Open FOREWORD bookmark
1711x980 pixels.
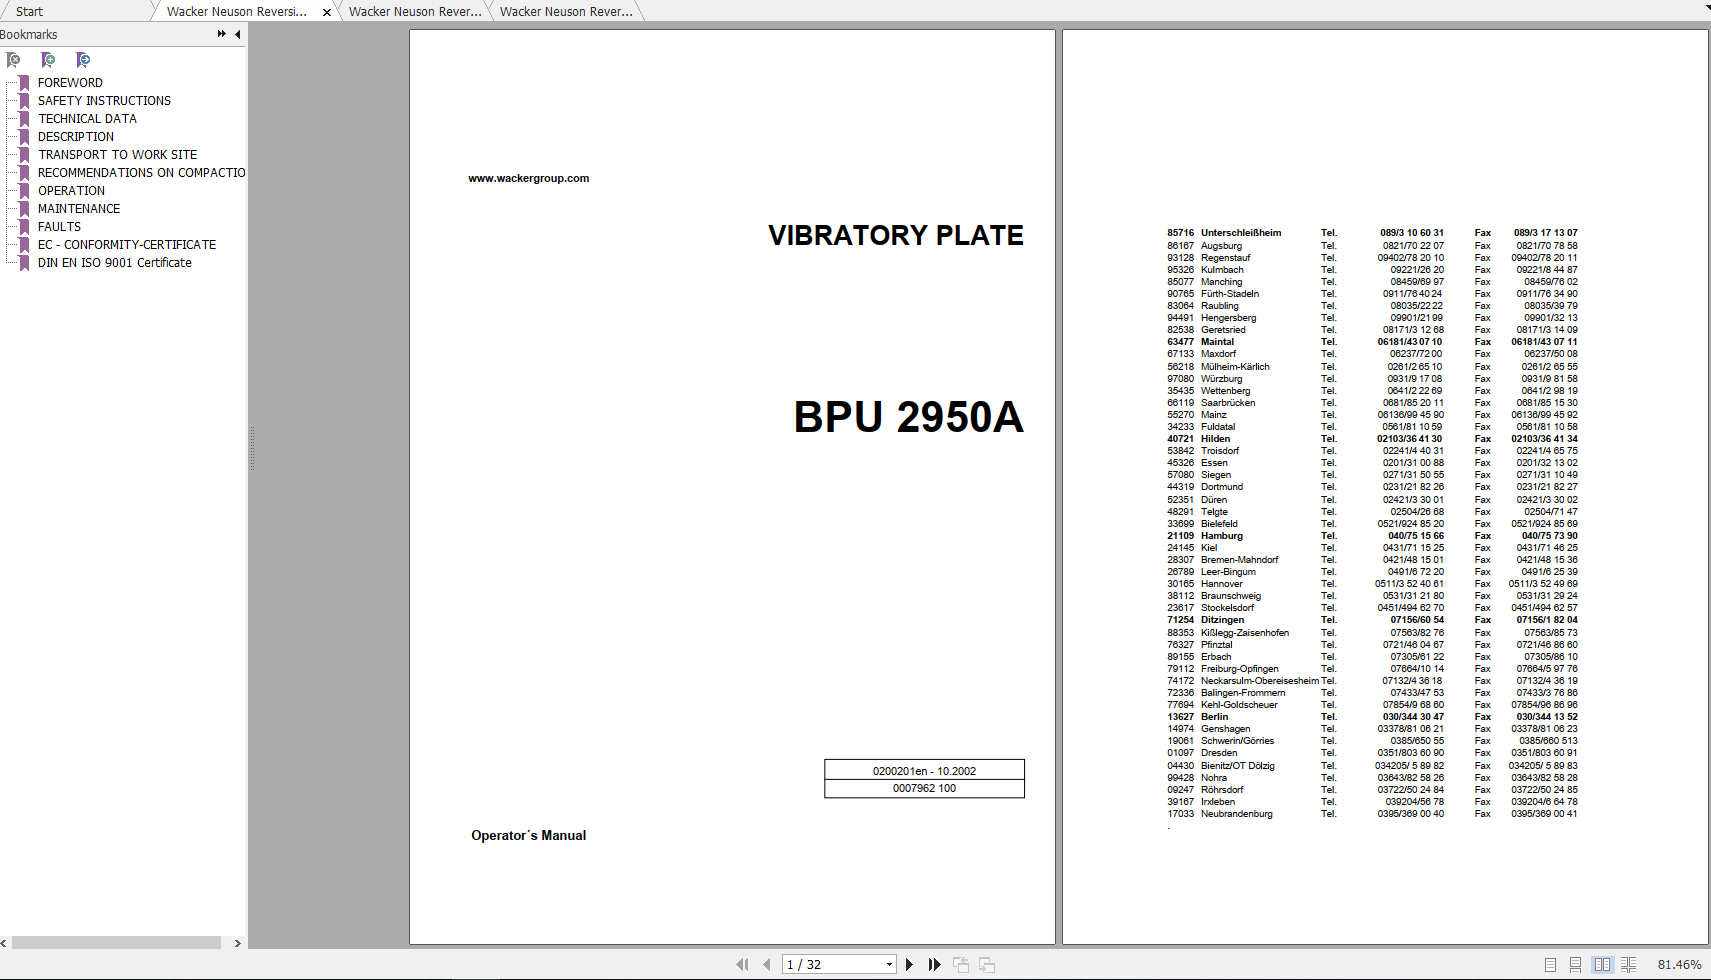70,83
